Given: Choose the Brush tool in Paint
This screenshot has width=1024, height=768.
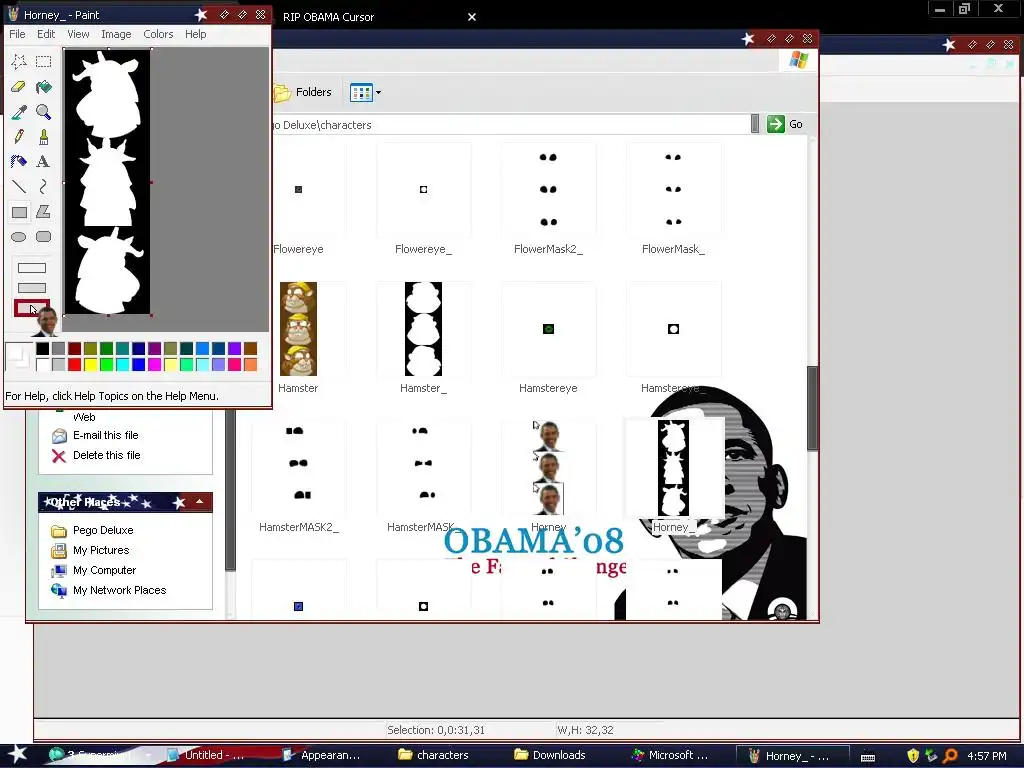Looking at the screenshot, I should [44, 136].
